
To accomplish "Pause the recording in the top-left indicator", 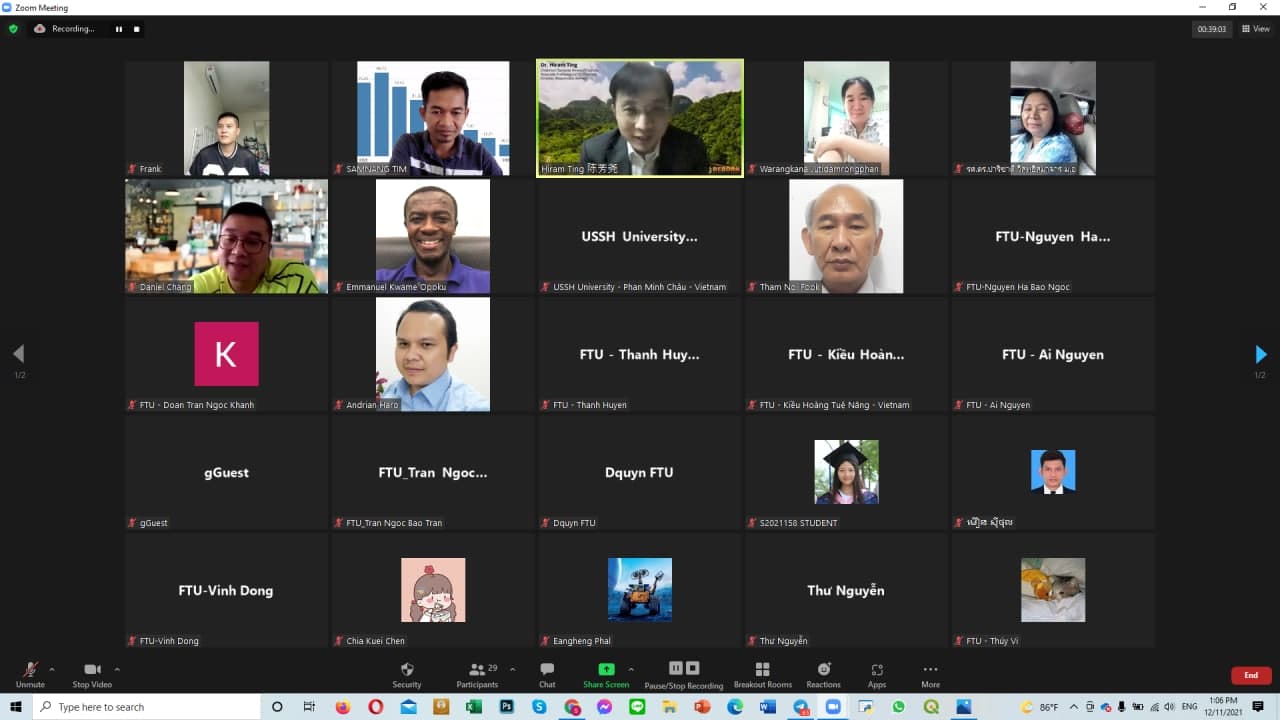I will [118, 29].
